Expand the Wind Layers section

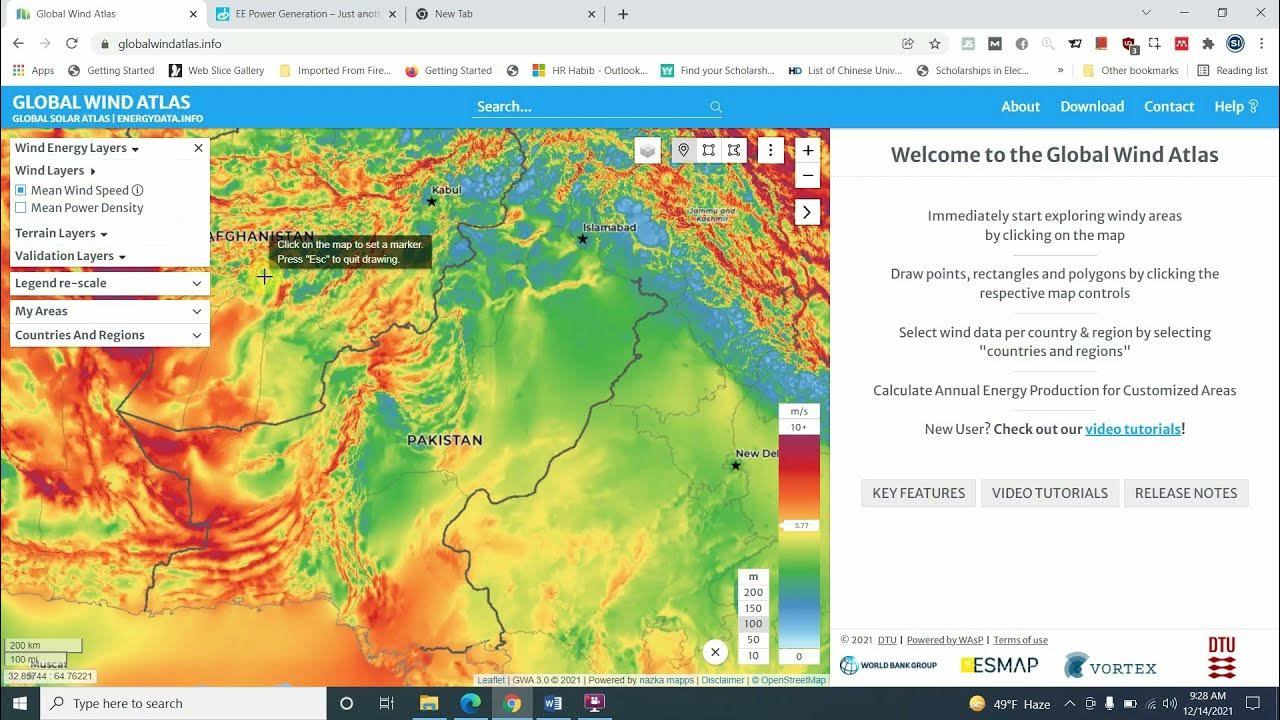point(55,171)
